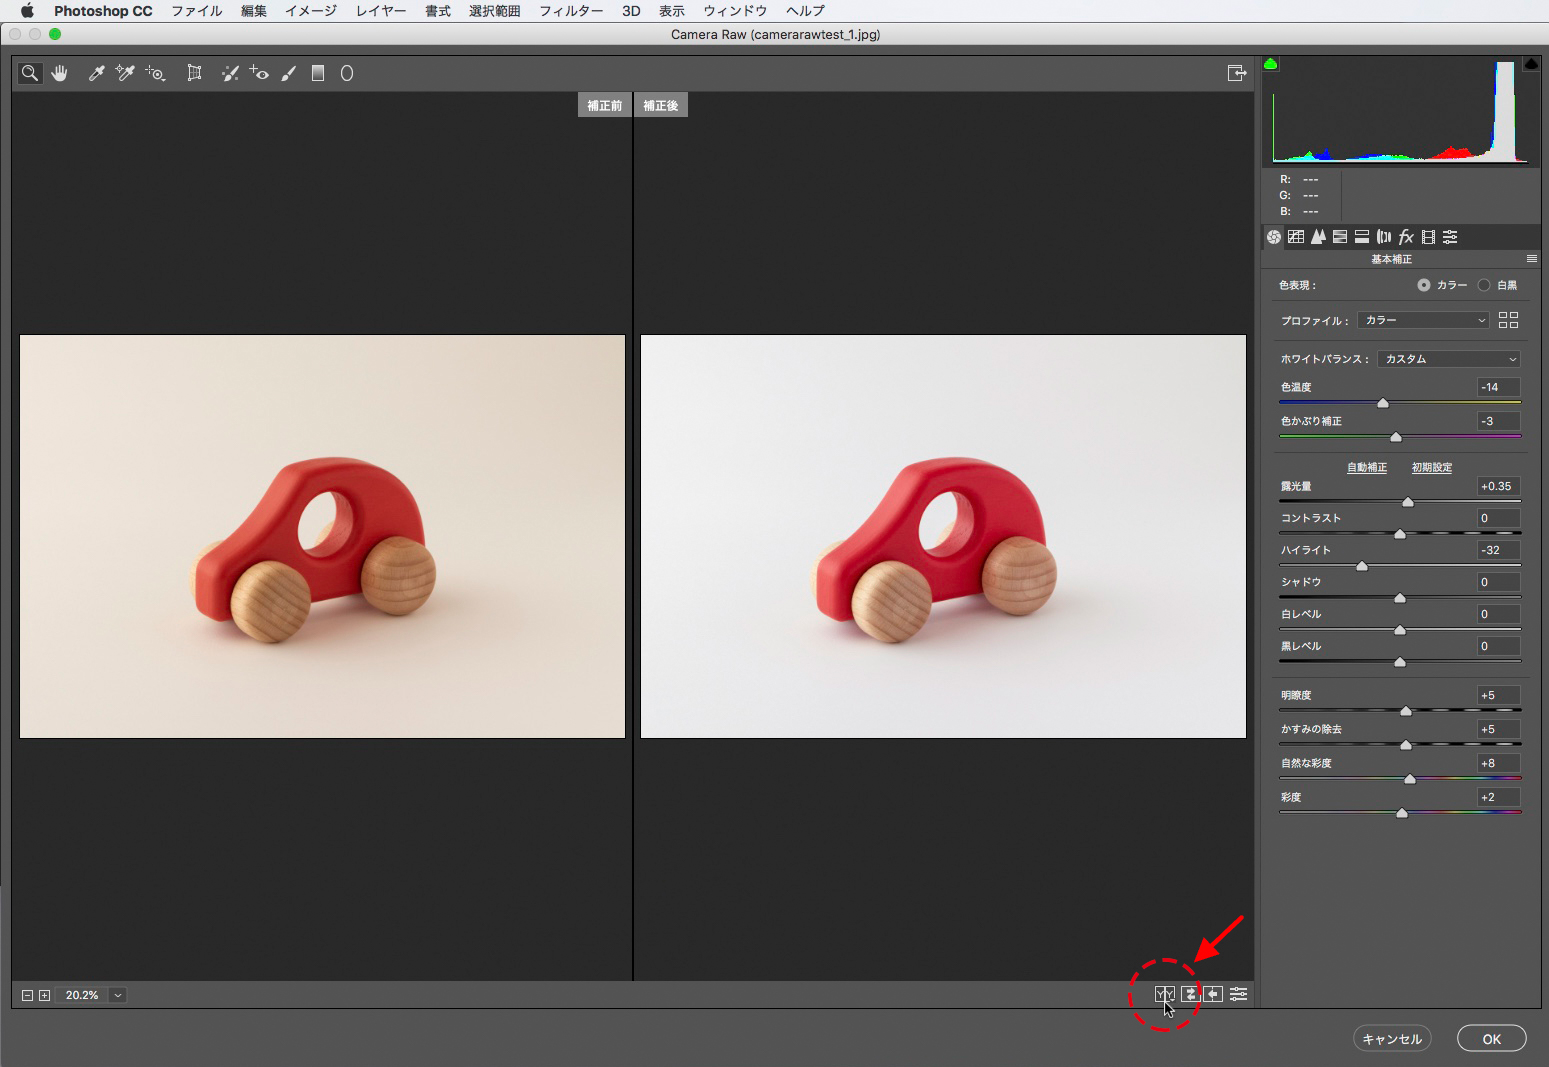Select the カラー radio button
This screenshot has height=1067, width=1549.
click(1424, 285)
